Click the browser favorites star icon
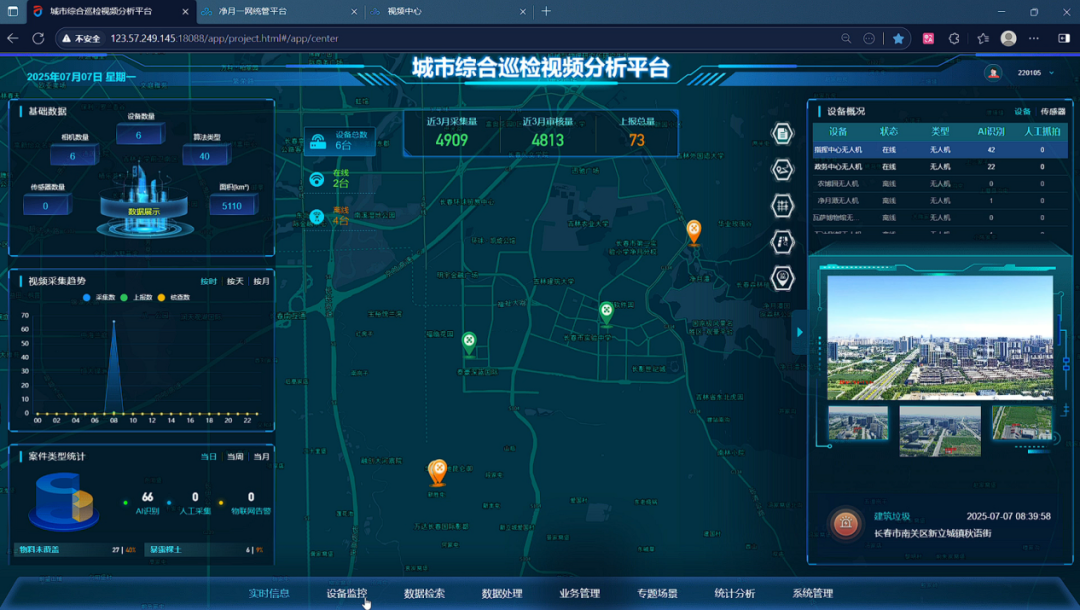1080x610 pixels. pyautogui.click(x=898, y=39)
